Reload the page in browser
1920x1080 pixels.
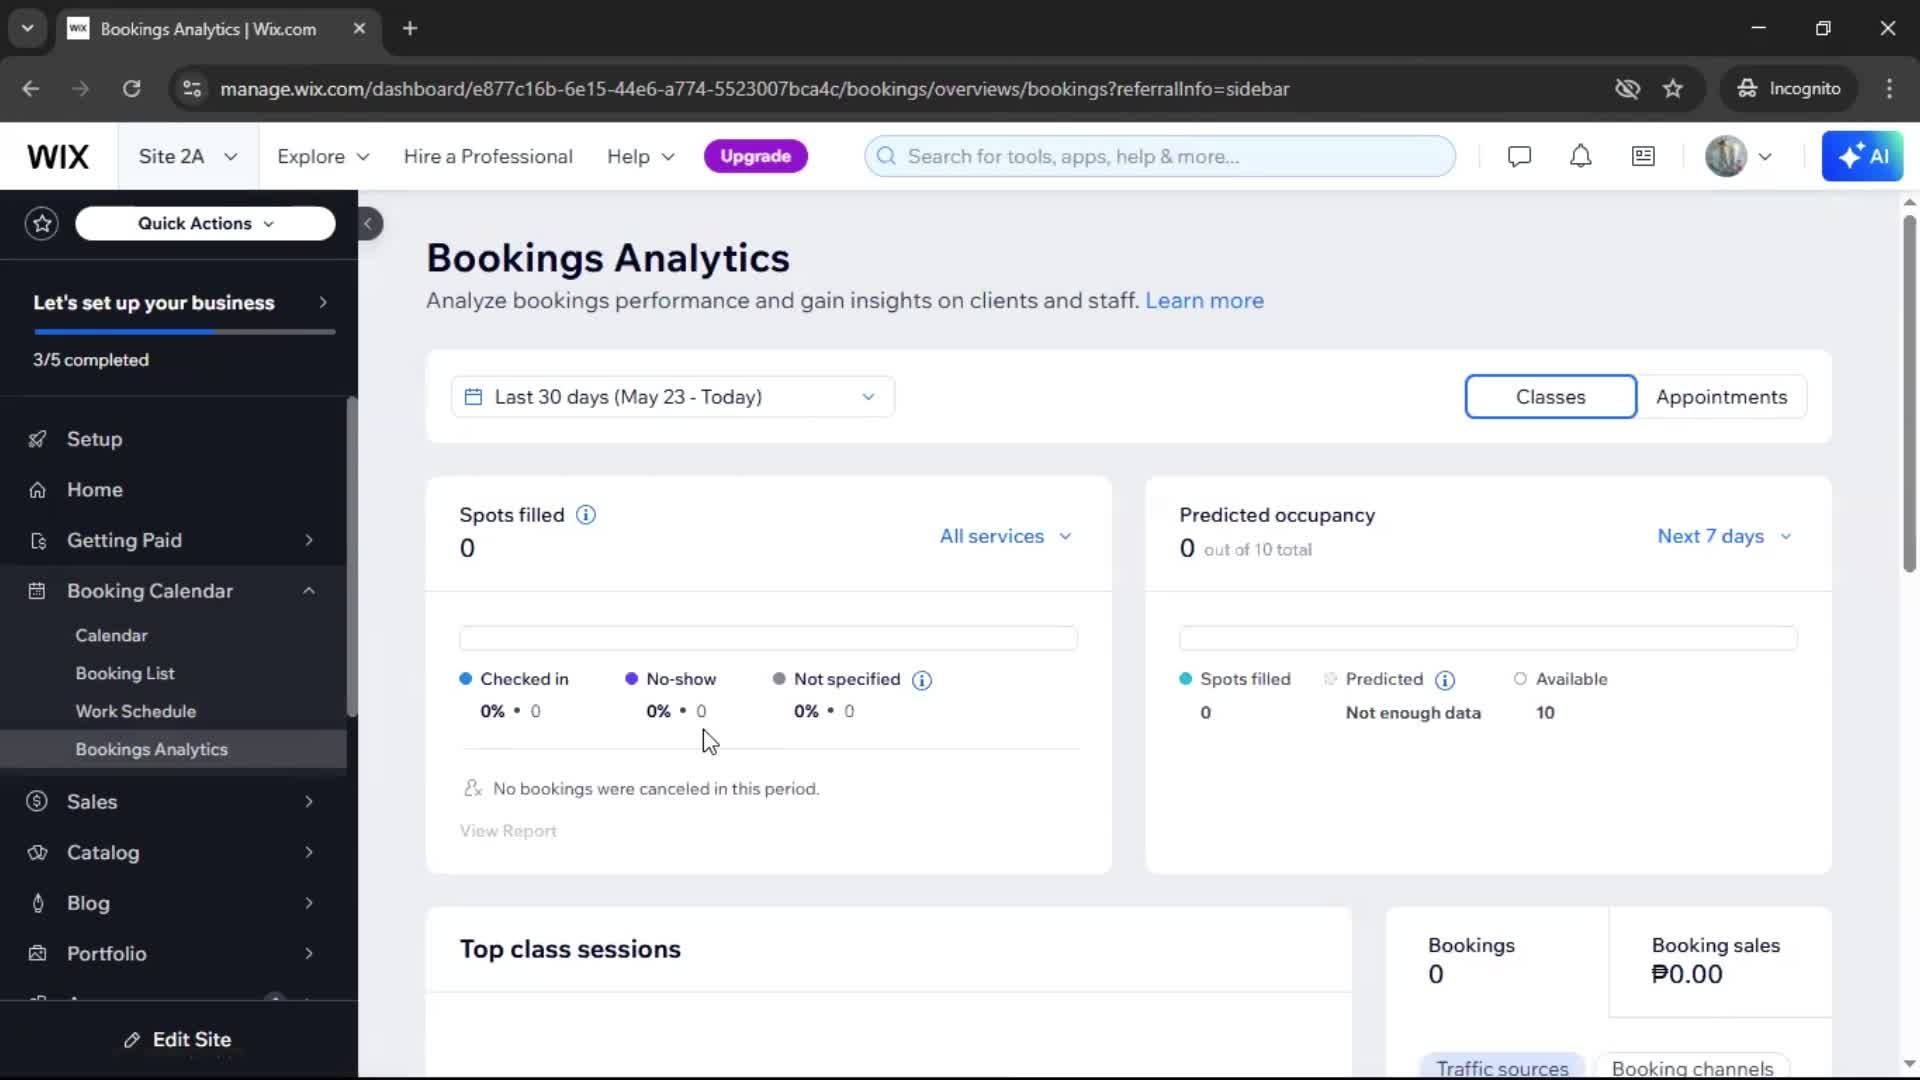click(x=131, y=89)
